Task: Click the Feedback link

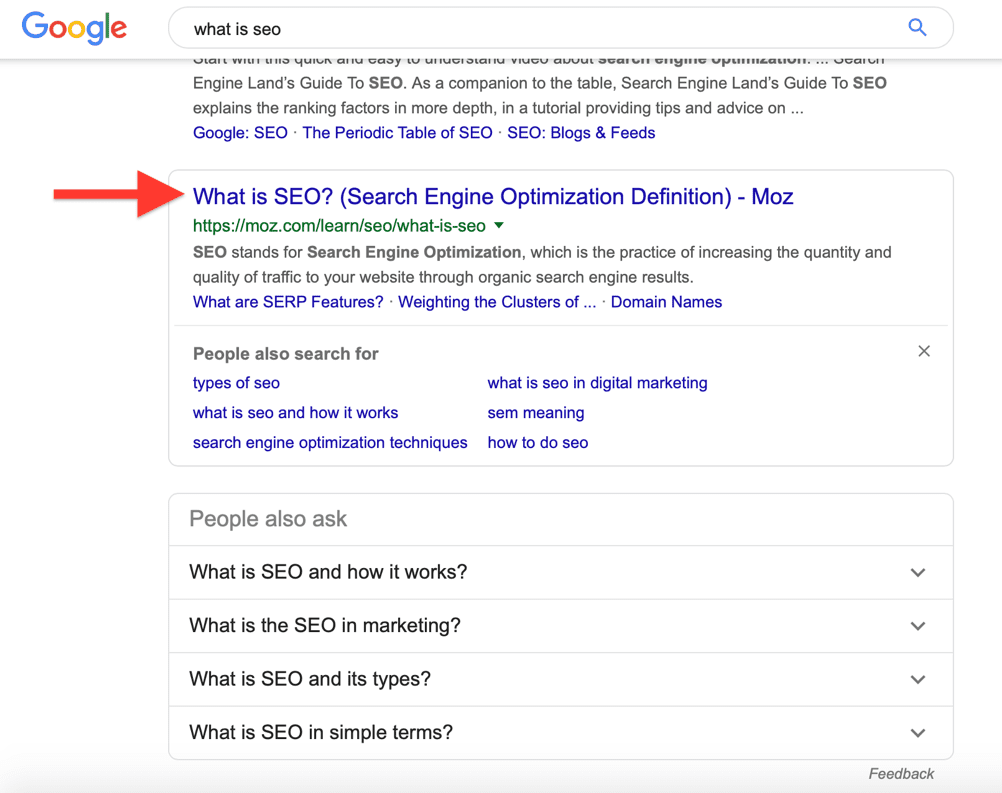Action: [x=901, y=773]
